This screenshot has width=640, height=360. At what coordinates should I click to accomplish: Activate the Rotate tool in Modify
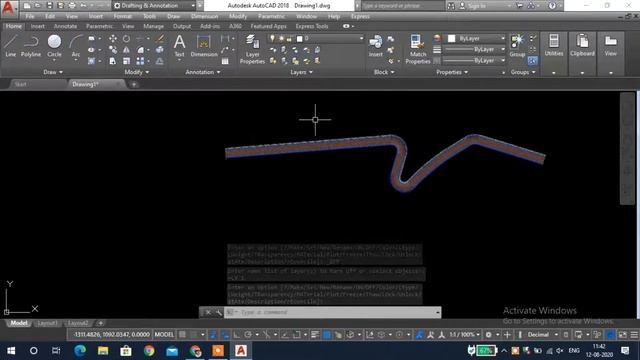pos(127,38)
